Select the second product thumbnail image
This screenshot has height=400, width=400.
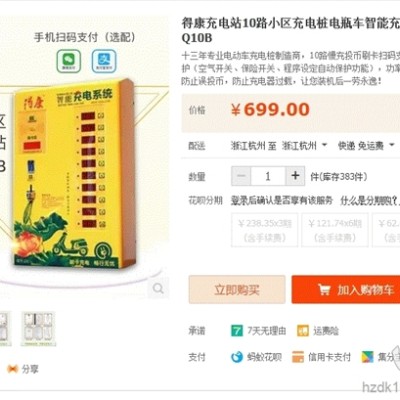pyautogui.click(x=38, y=329)
